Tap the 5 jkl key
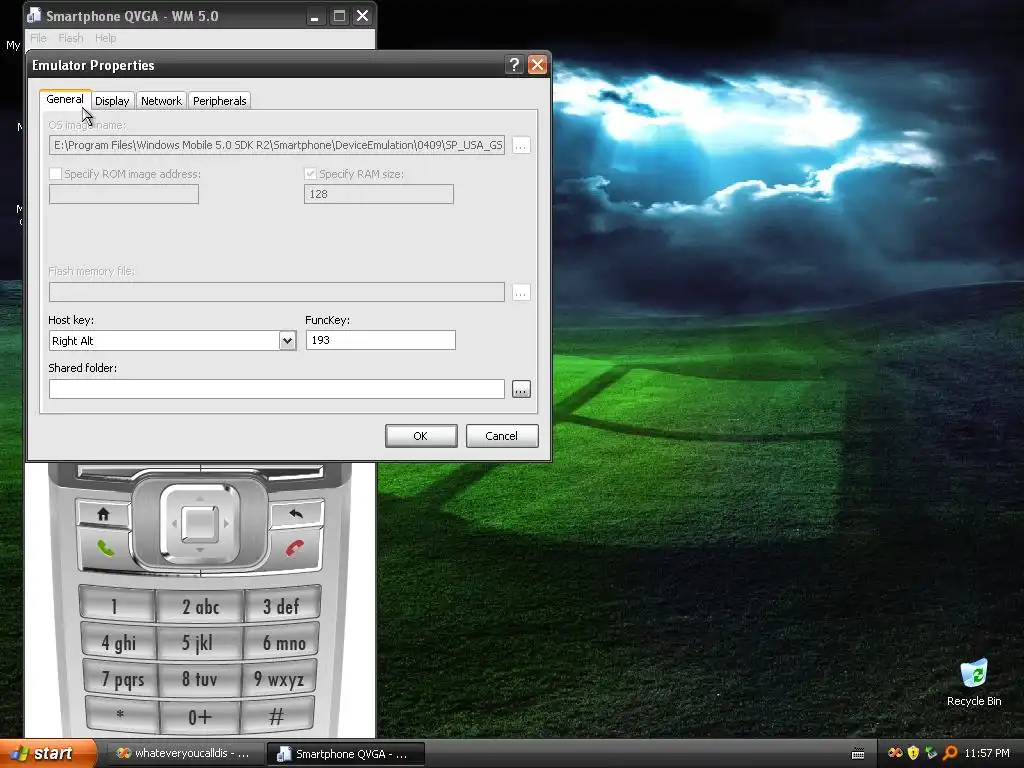This screenshot has width=1024, height=768. (200, 643)
